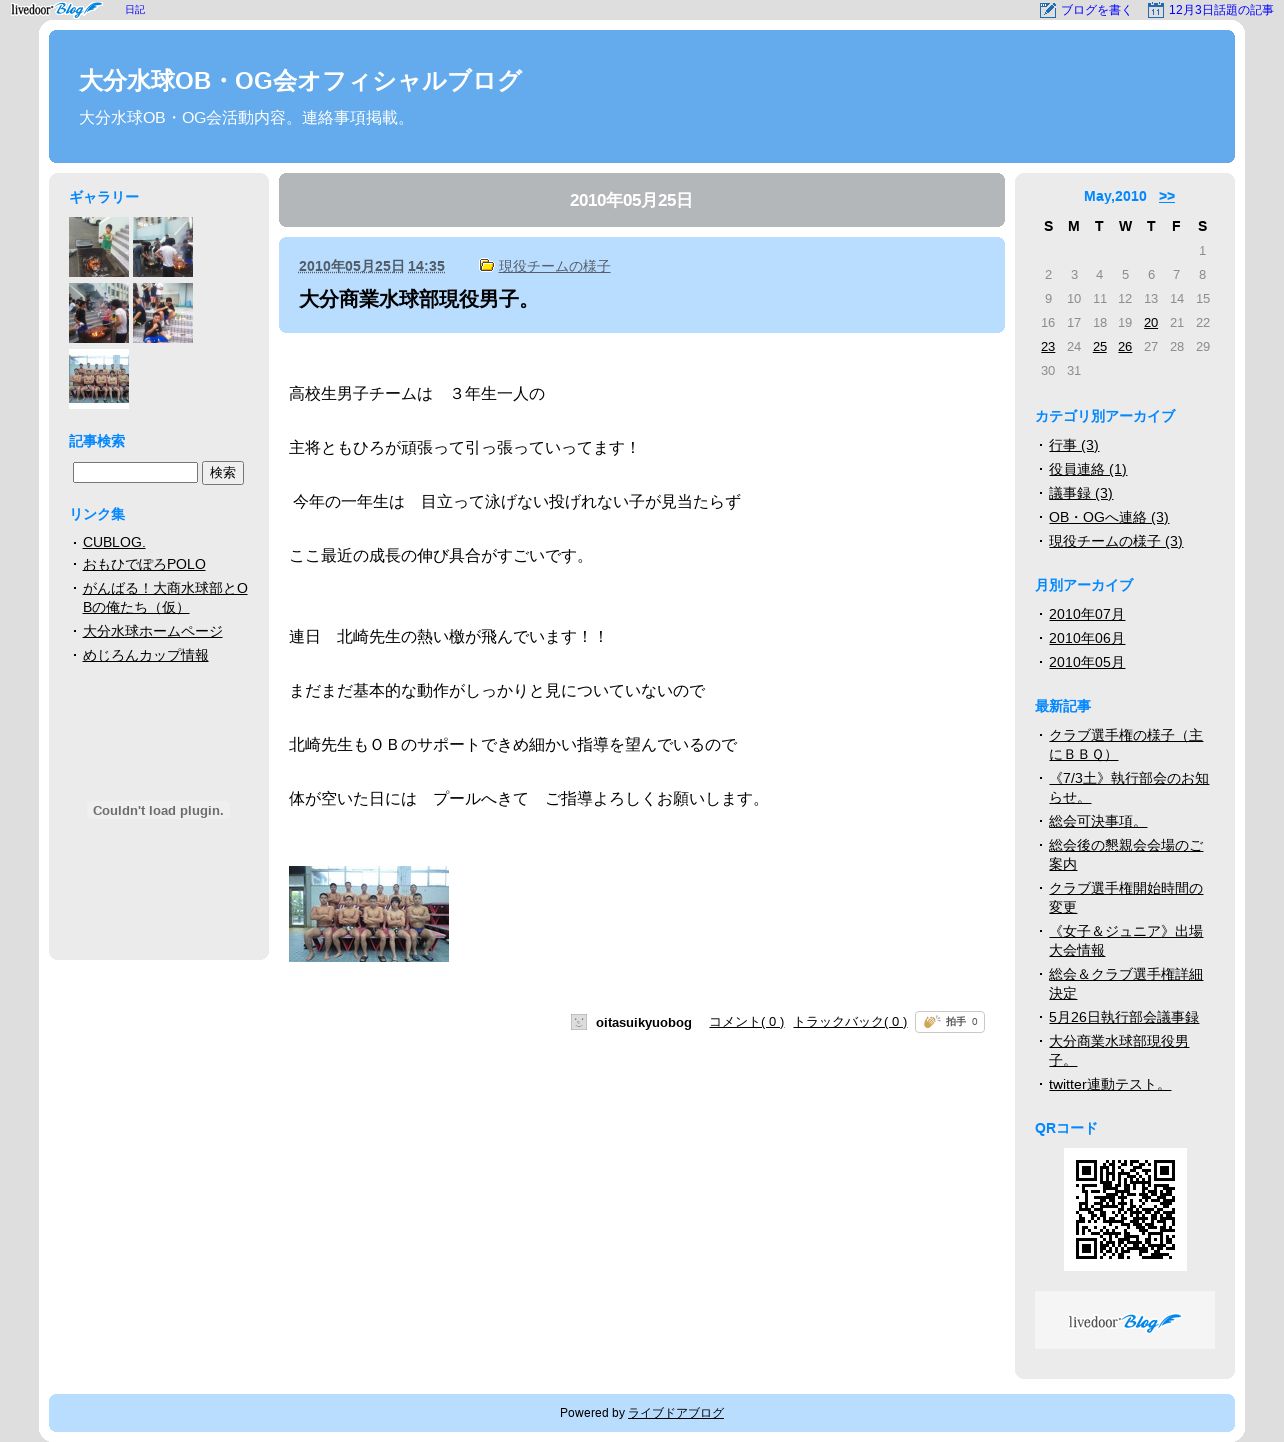Open recent post 総会可決事項。
Viewport: 1284px width, 1442px height.
tap(1098, 821)
